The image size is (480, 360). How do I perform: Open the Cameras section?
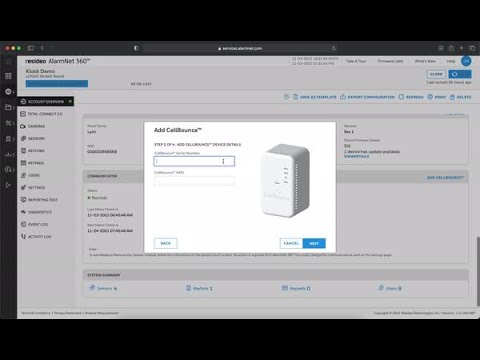33,126
